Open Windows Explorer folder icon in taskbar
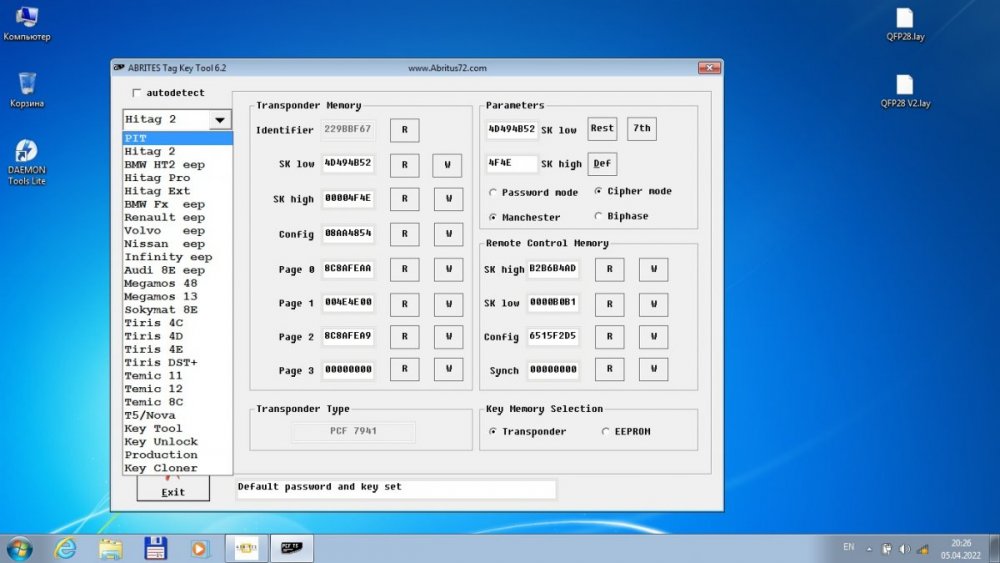This screenshot has height=563, width=1000. (110, 548)
